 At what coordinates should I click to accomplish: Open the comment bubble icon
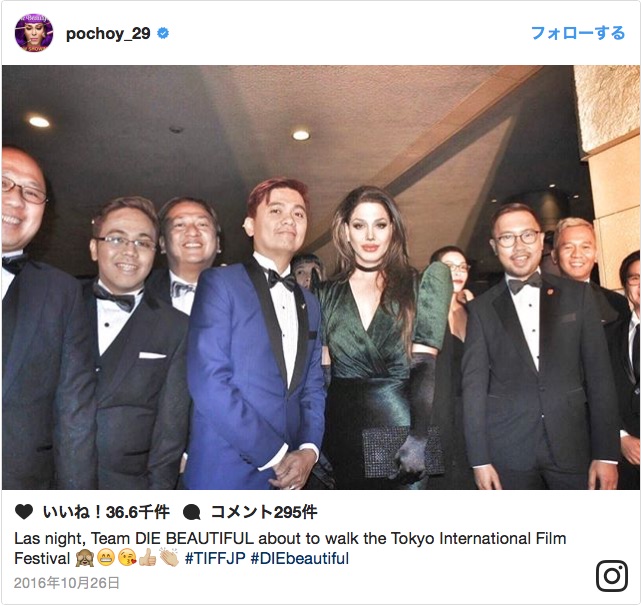pyautogui.click(x=192, y=512)
